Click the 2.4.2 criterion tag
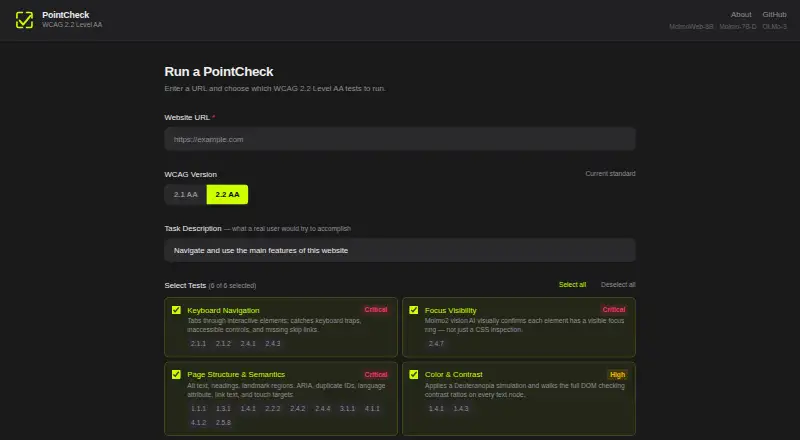 pyautogui.click(x=298, y=408)
